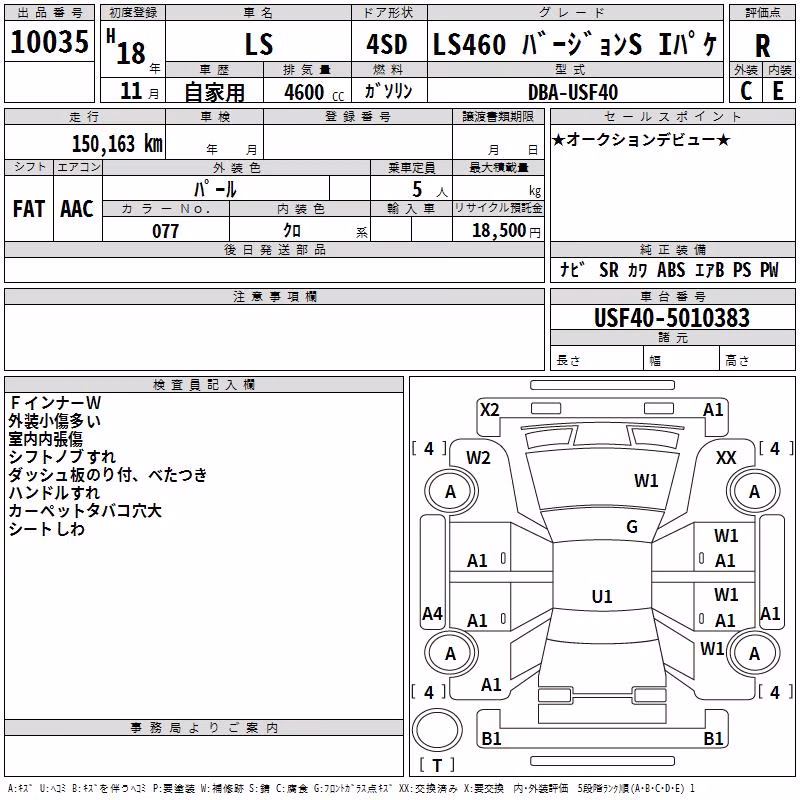
Task: Click the W1 mark on the hood
Action: pyautogui.click(x=646, y=481)
